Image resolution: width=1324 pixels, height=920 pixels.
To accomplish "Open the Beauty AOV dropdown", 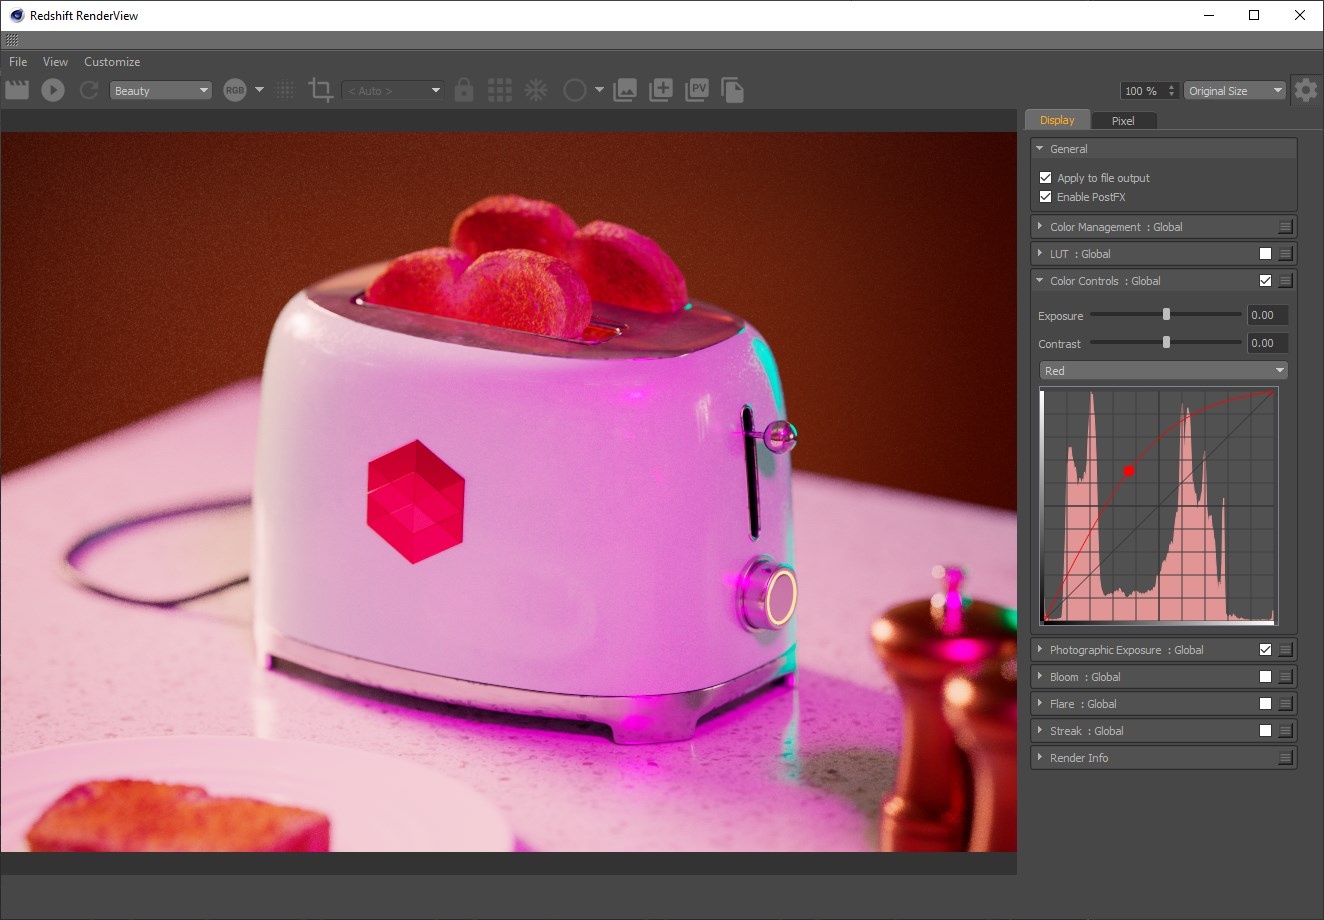I will pos(161,90).
